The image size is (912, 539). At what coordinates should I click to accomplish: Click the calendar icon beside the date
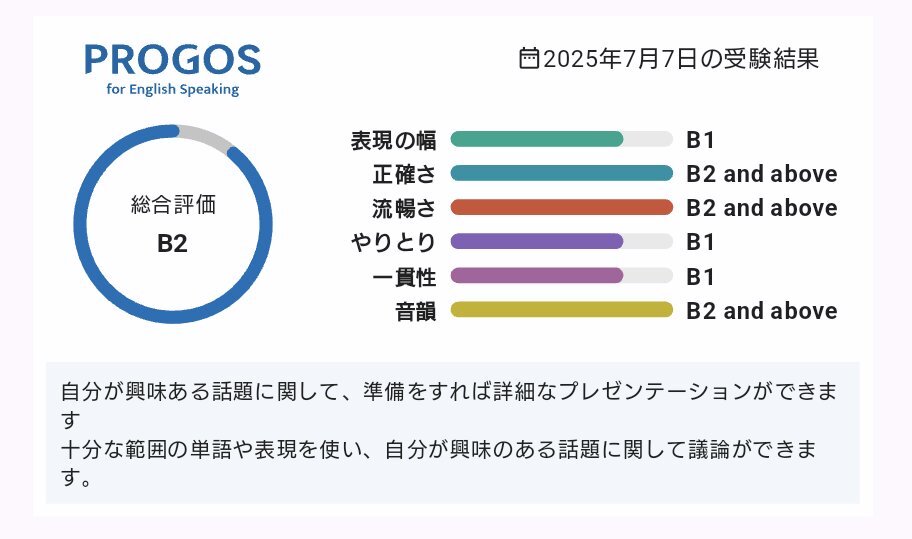(529, 58)
